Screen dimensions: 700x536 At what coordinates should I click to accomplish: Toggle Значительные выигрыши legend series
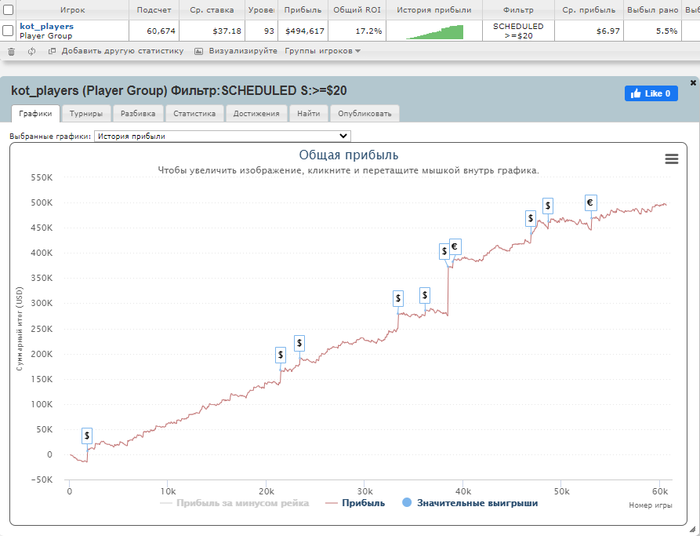(x=470, y=503)
